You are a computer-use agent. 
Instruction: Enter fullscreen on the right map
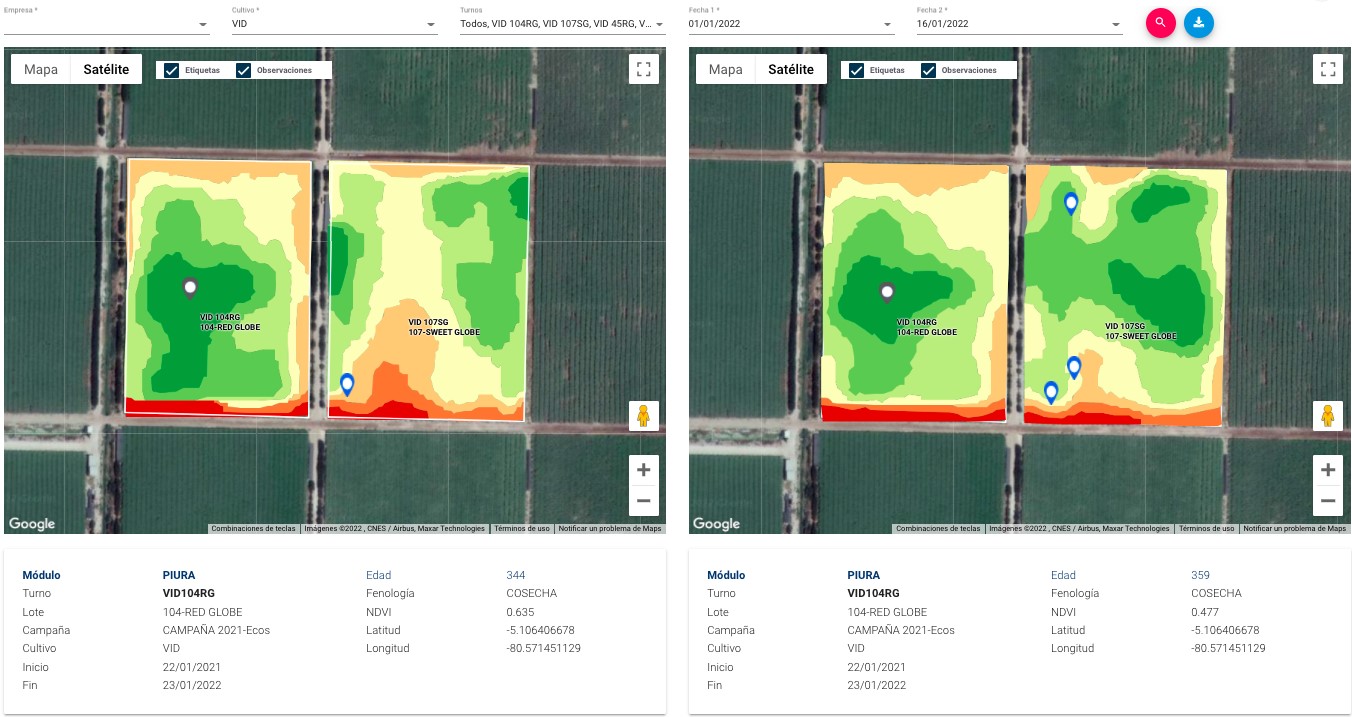tap(1328, 69)
